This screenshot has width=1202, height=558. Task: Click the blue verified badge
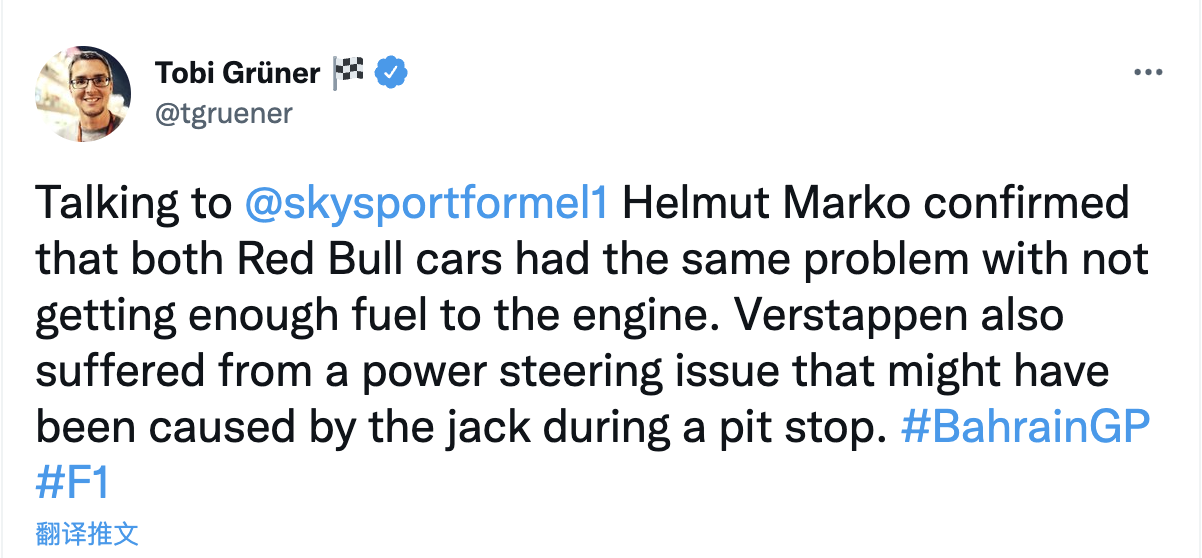[389, 73]
